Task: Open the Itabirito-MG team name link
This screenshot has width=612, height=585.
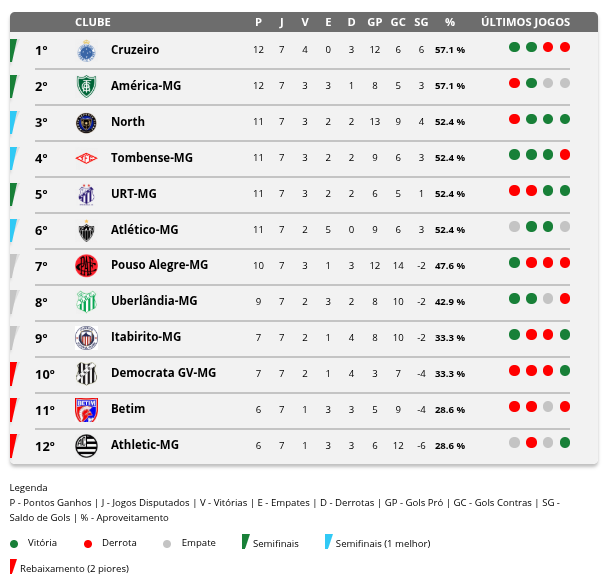Action: point(145,337)
